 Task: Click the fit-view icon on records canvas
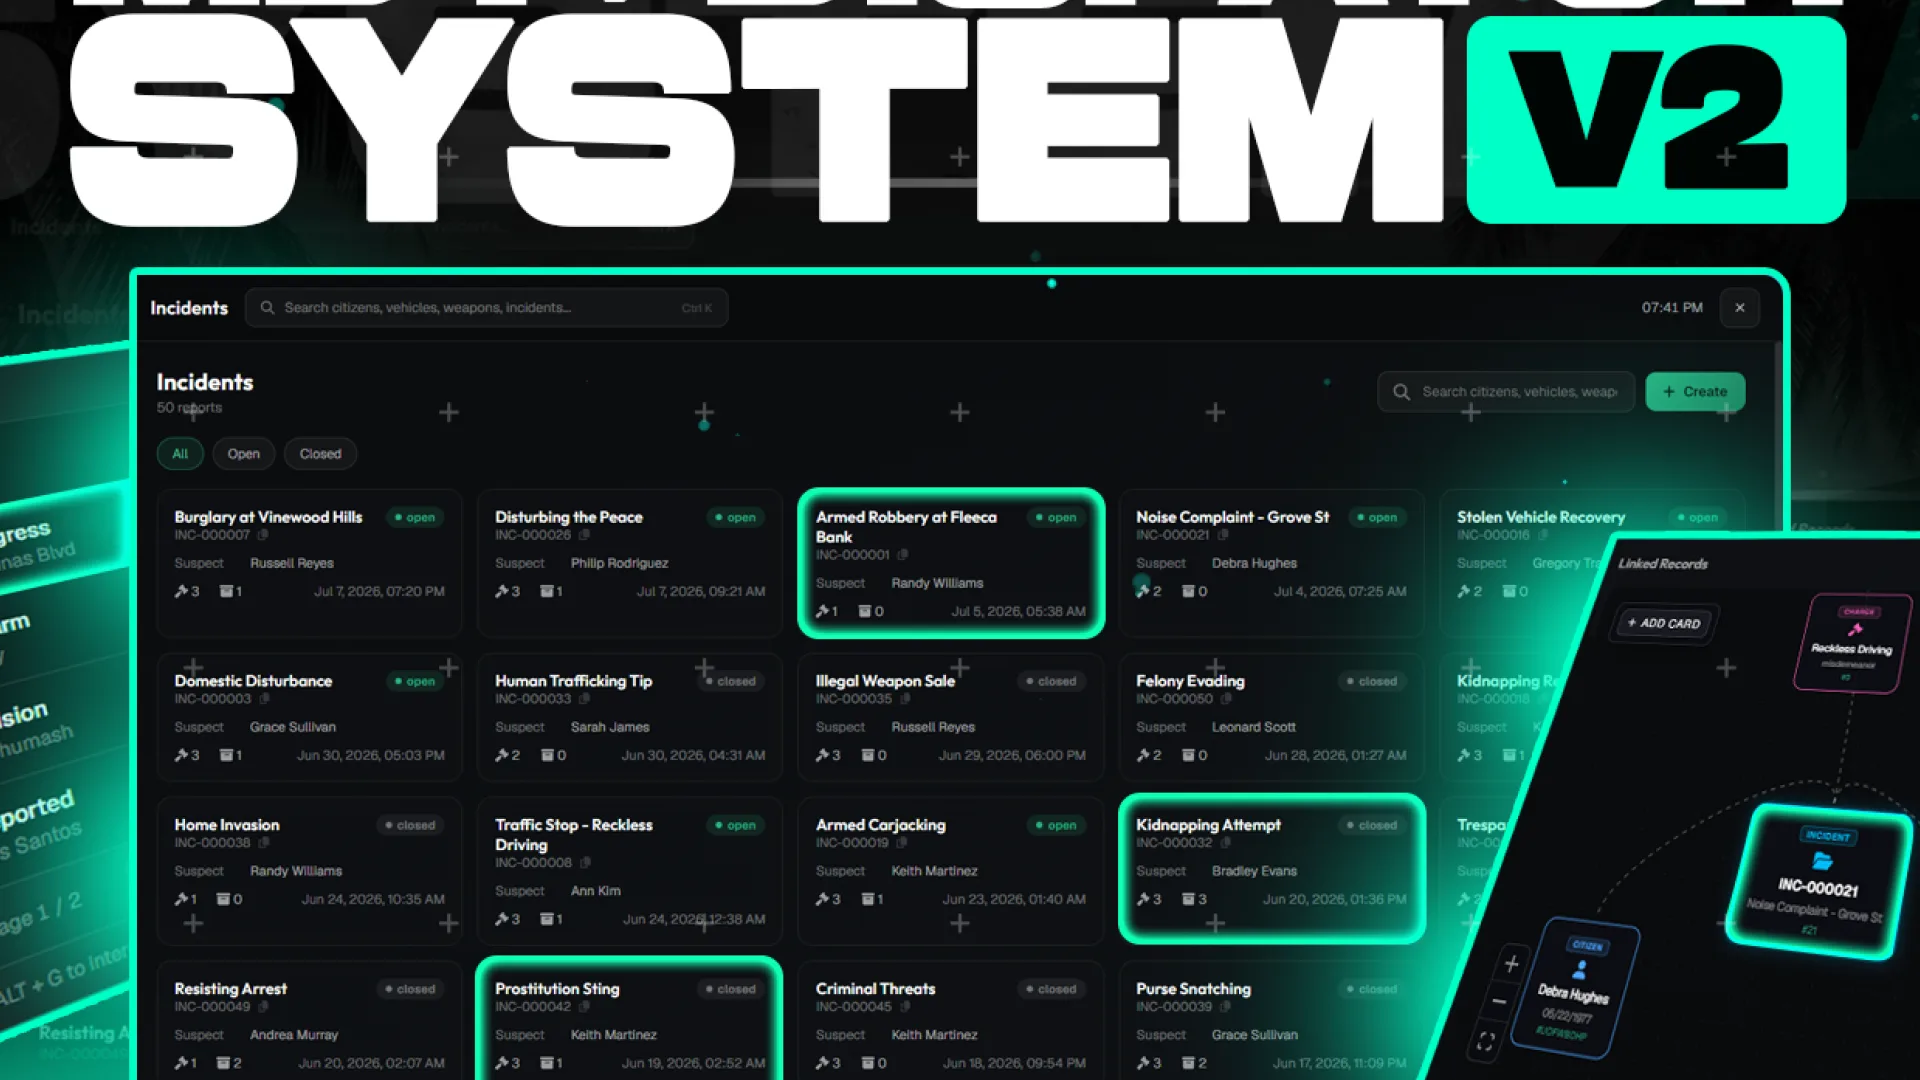pos(1485,1042)
